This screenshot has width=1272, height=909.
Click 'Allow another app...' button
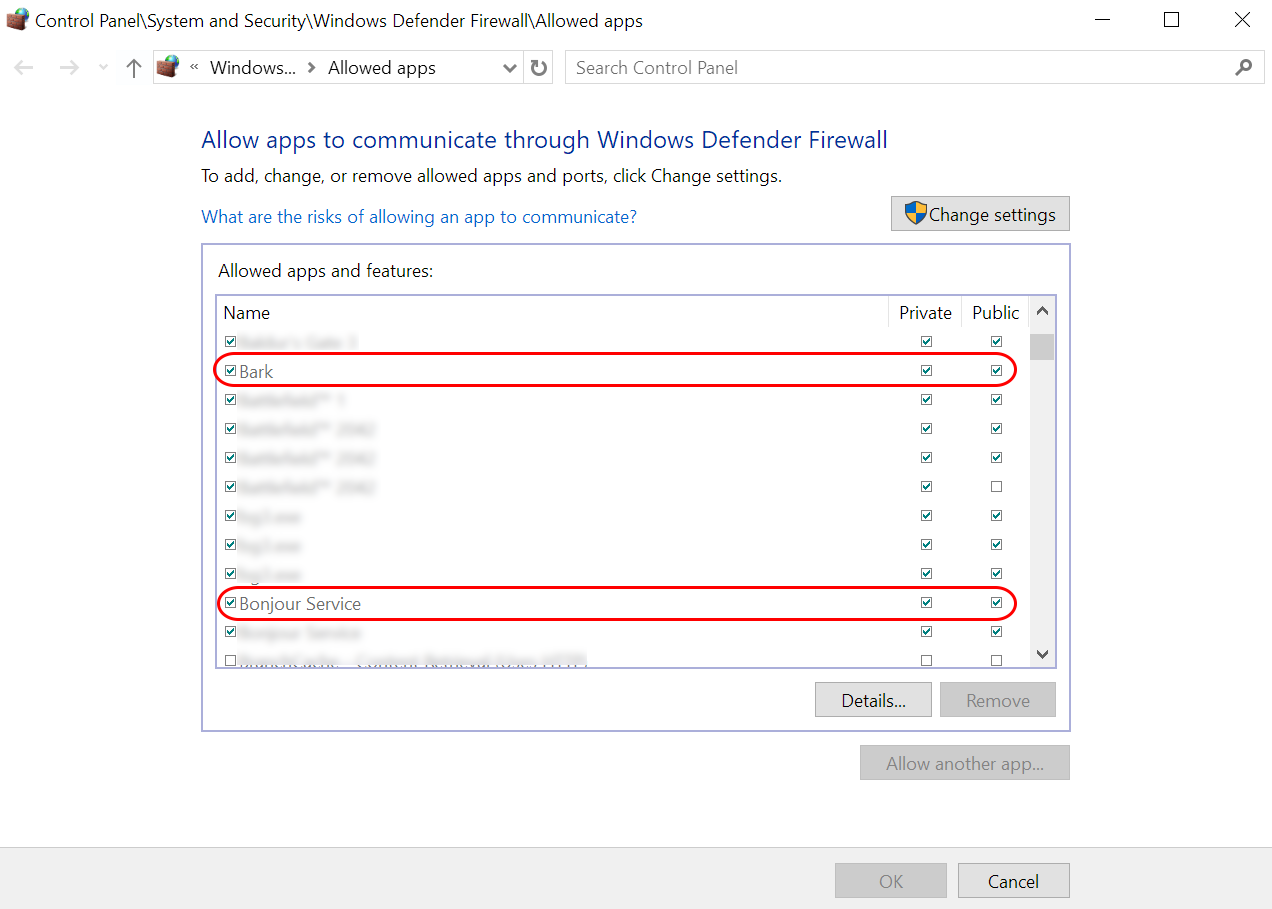pos(965,763)
